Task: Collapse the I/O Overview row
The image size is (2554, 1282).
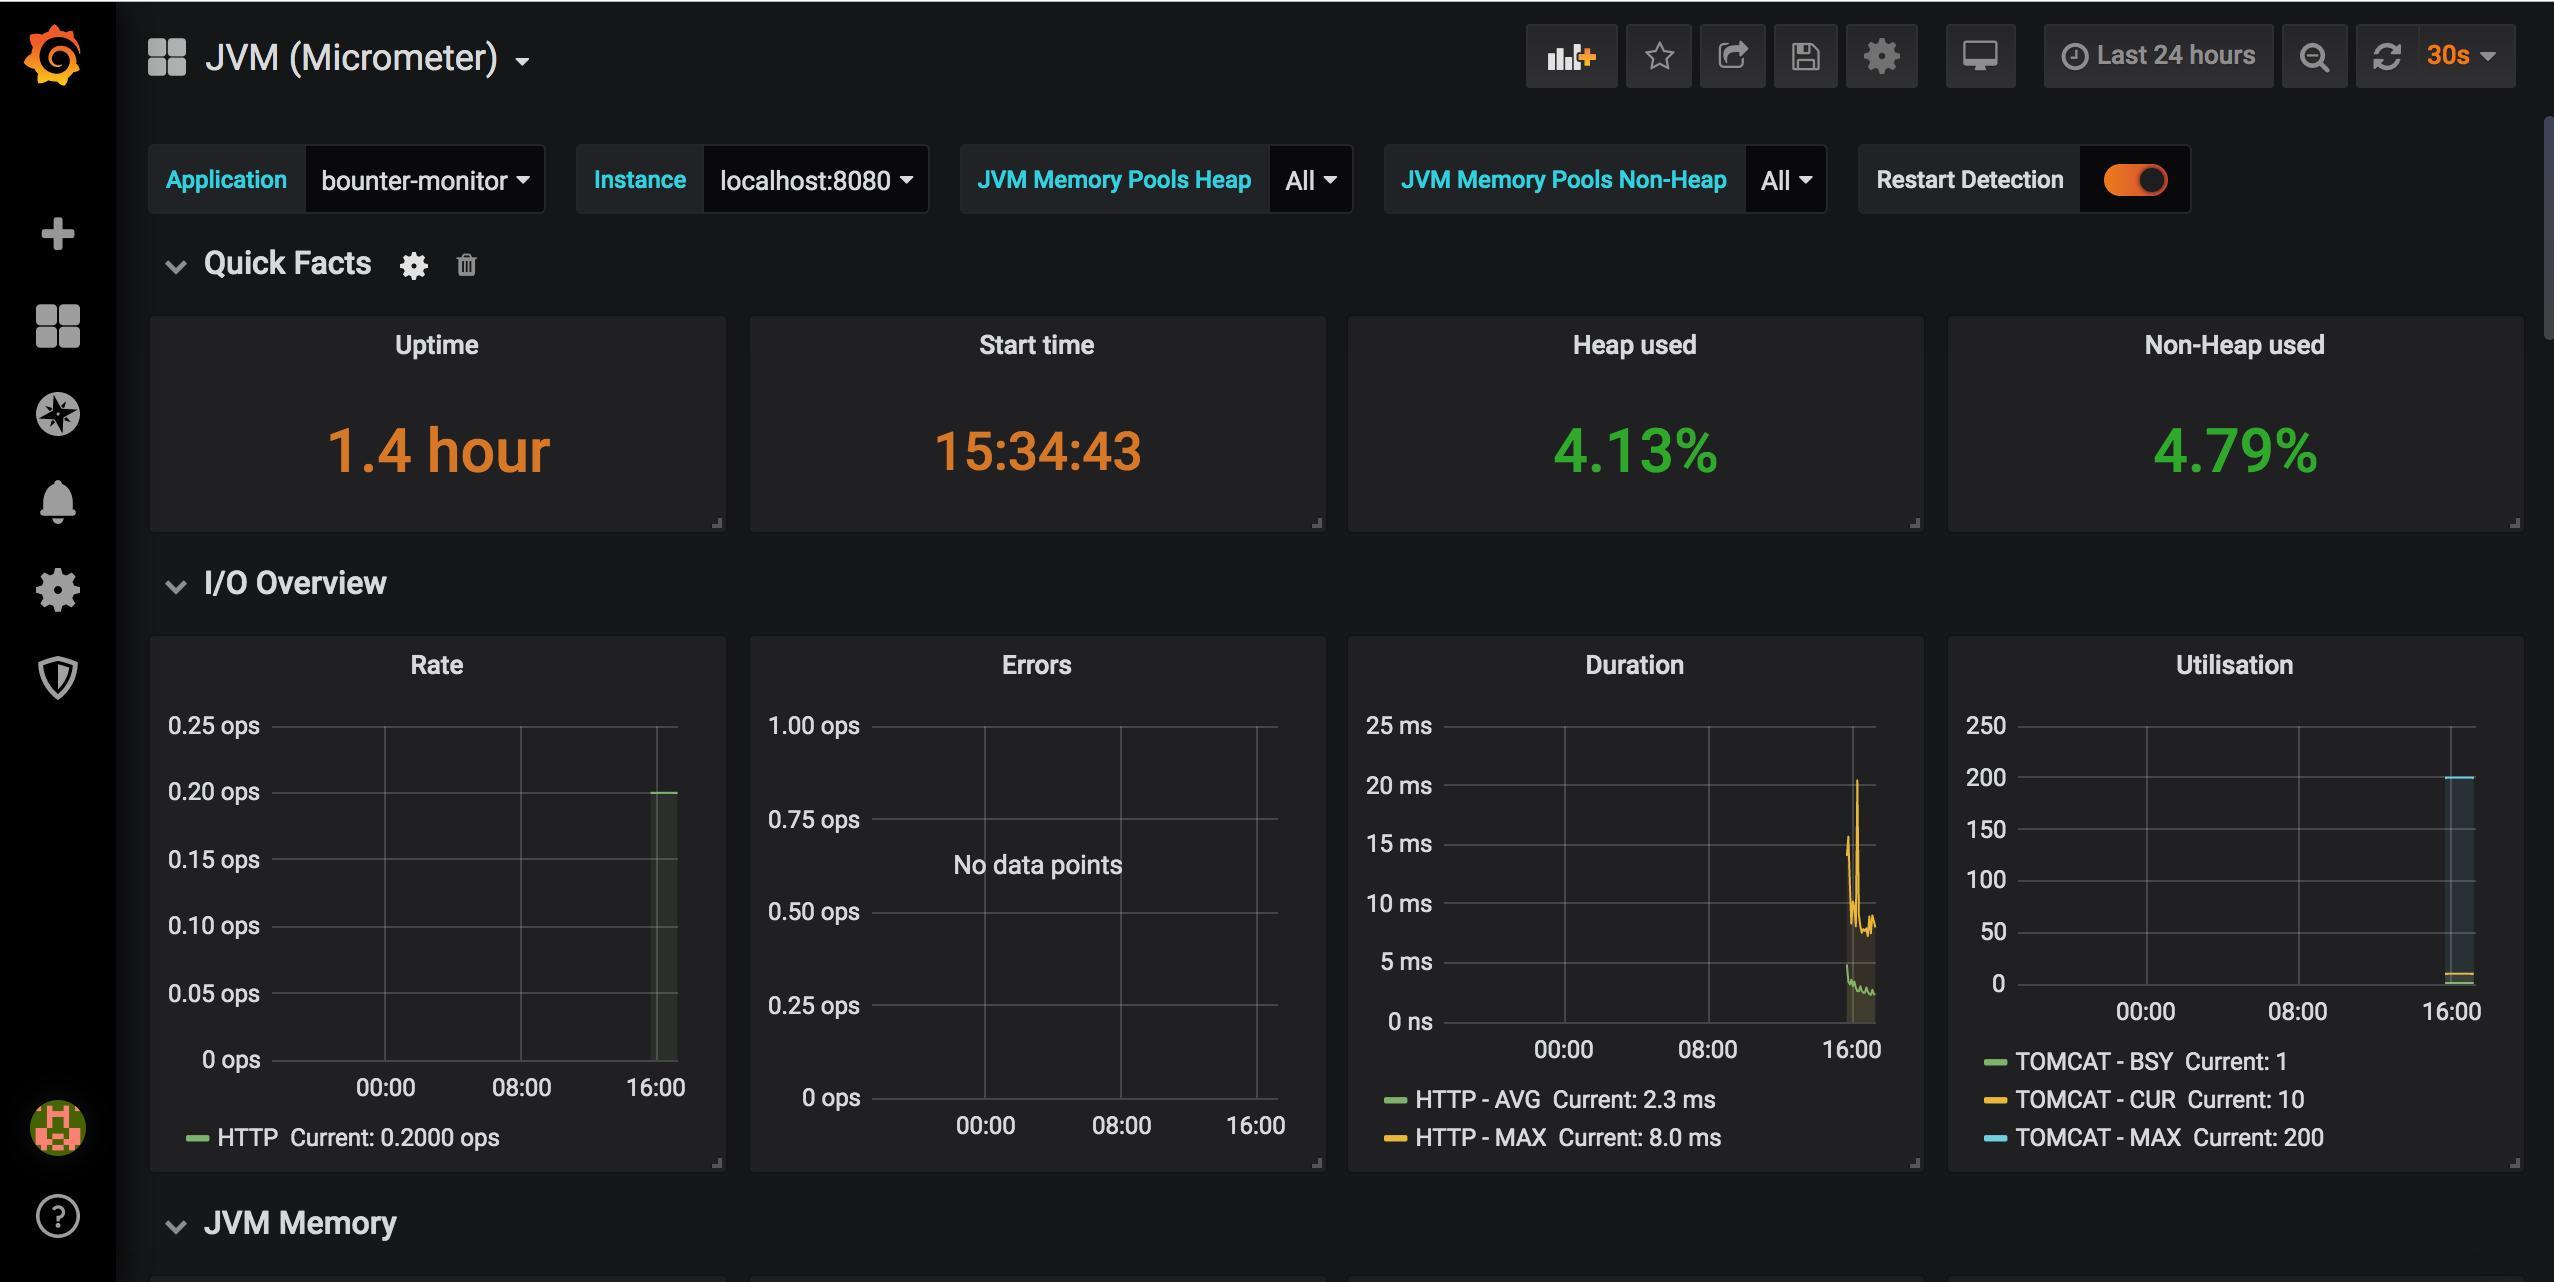Action: pos(176,585)
